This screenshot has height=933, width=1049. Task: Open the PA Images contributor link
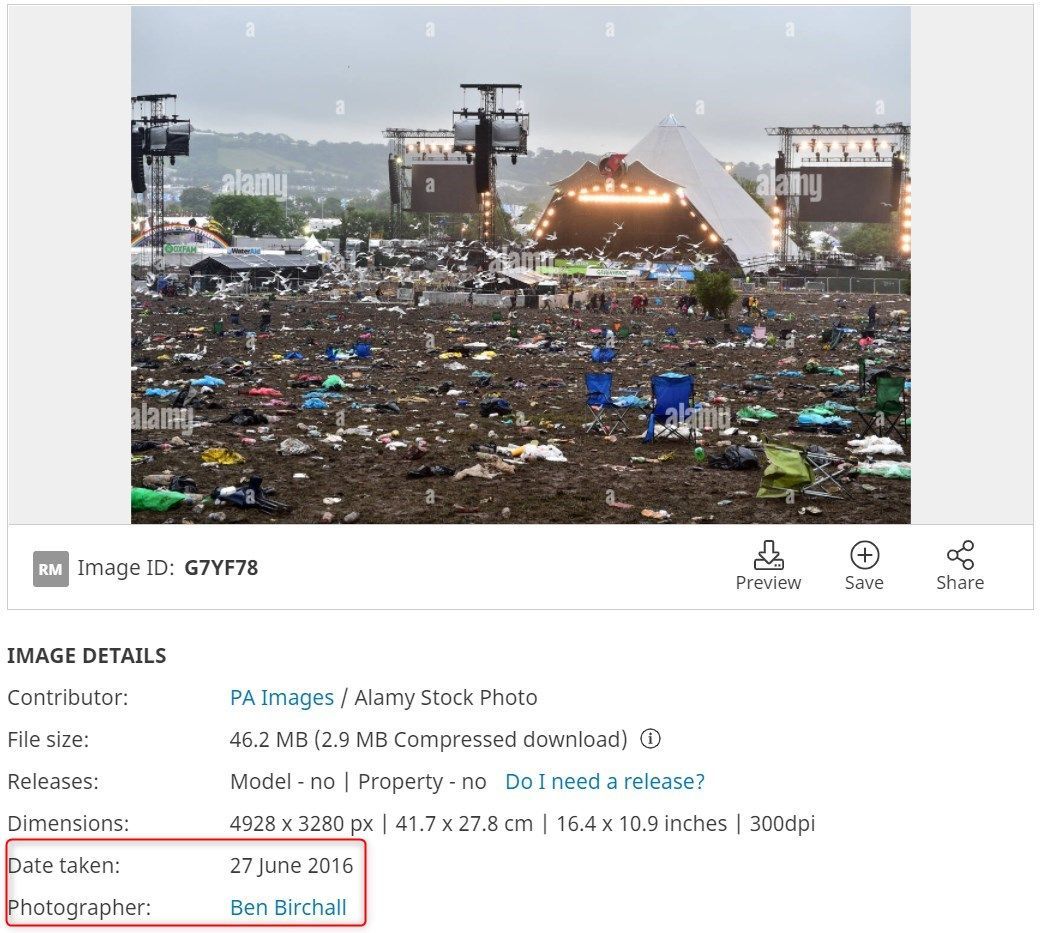point(281,697)
